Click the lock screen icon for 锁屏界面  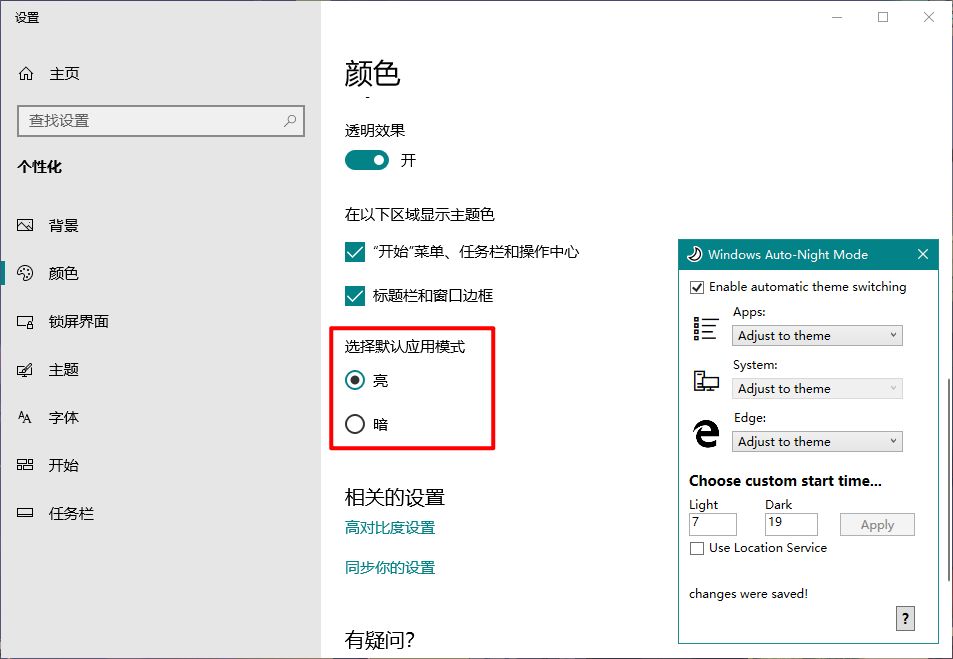click(x=25, y=322)
